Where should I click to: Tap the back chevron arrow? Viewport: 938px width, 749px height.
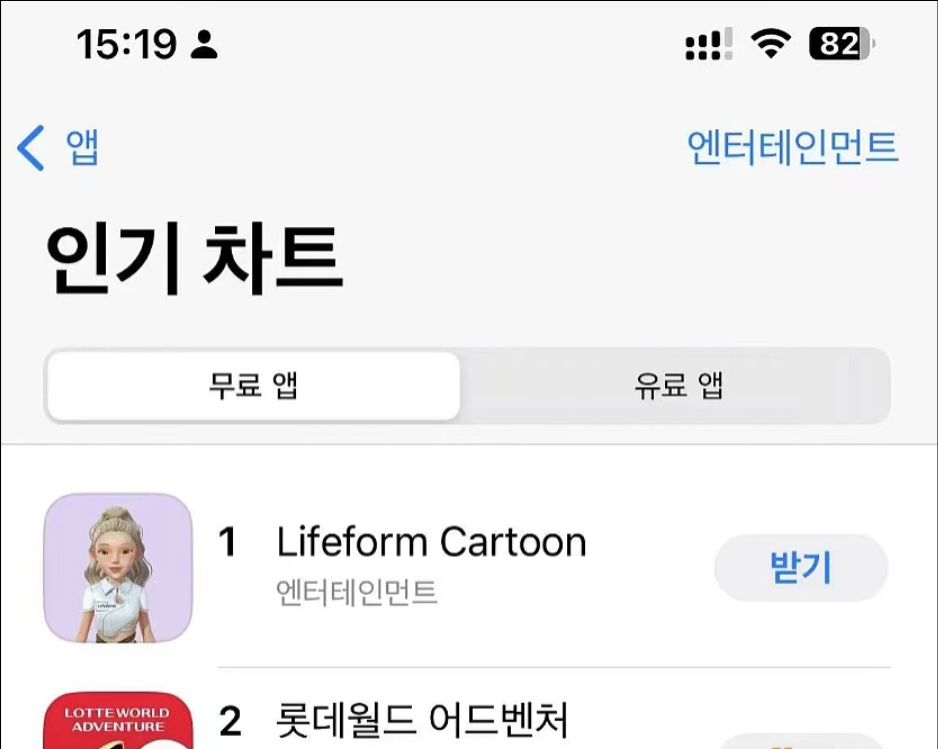click(31, 148)
